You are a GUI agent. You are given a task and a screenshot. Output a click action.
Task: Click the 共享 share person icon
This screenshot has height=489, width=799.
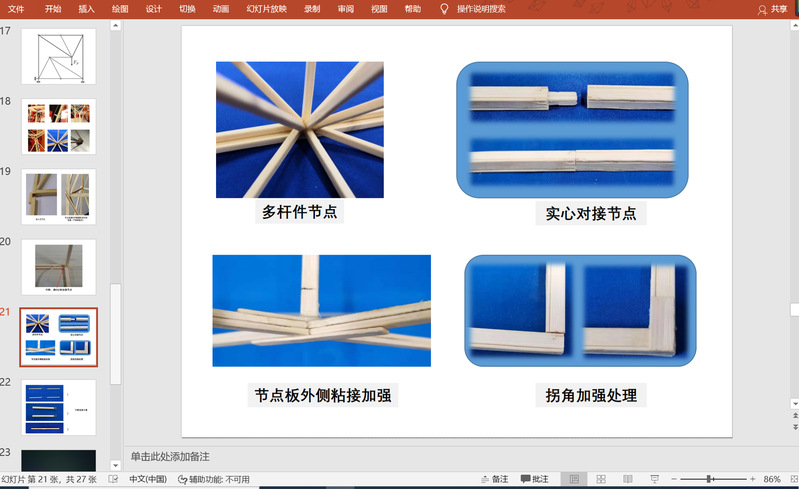763,9
